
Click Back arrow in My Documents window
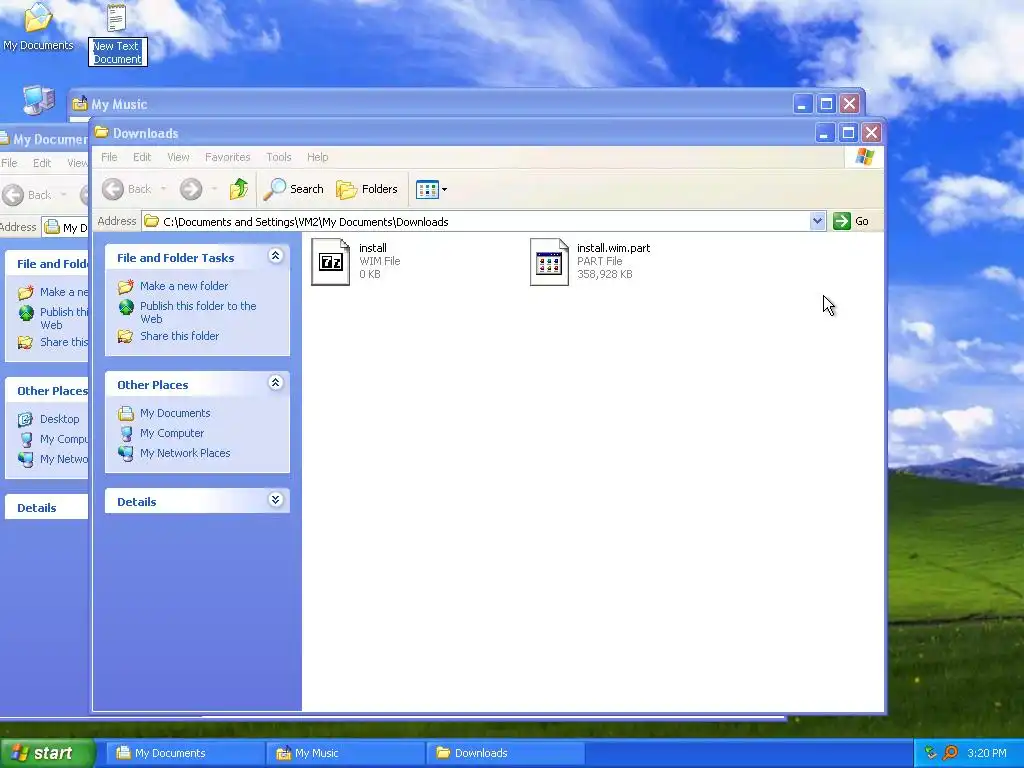click(13, 195)
